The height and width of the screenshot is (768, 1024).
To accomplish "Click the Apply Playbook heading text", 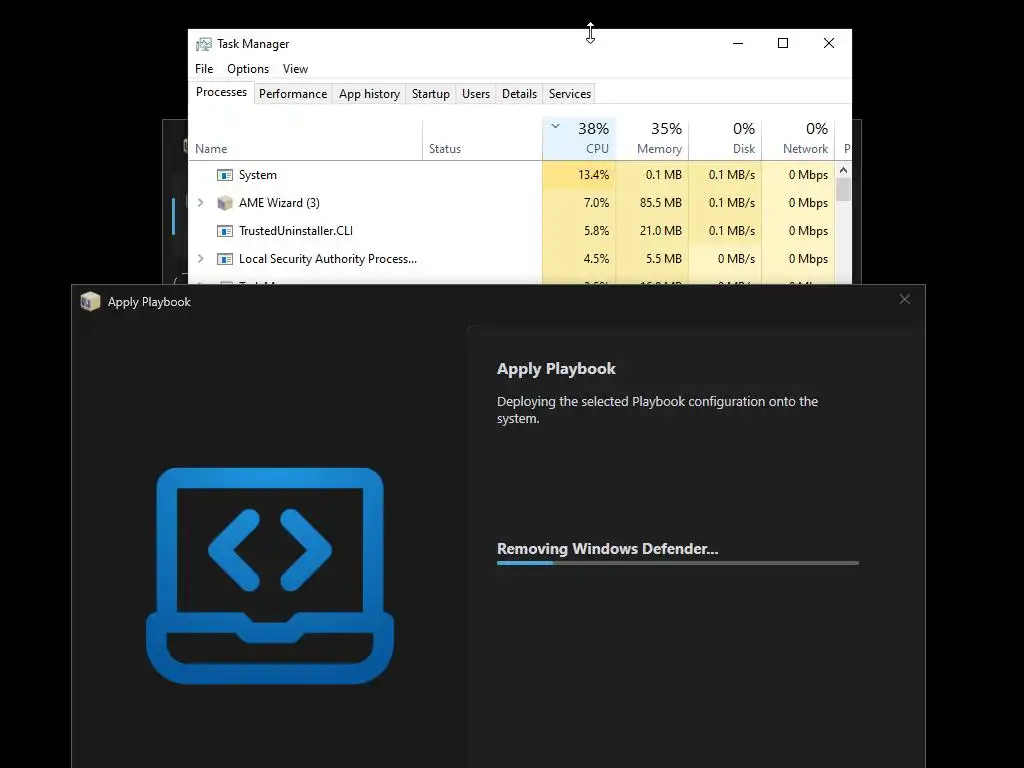I will pos(556,369).
